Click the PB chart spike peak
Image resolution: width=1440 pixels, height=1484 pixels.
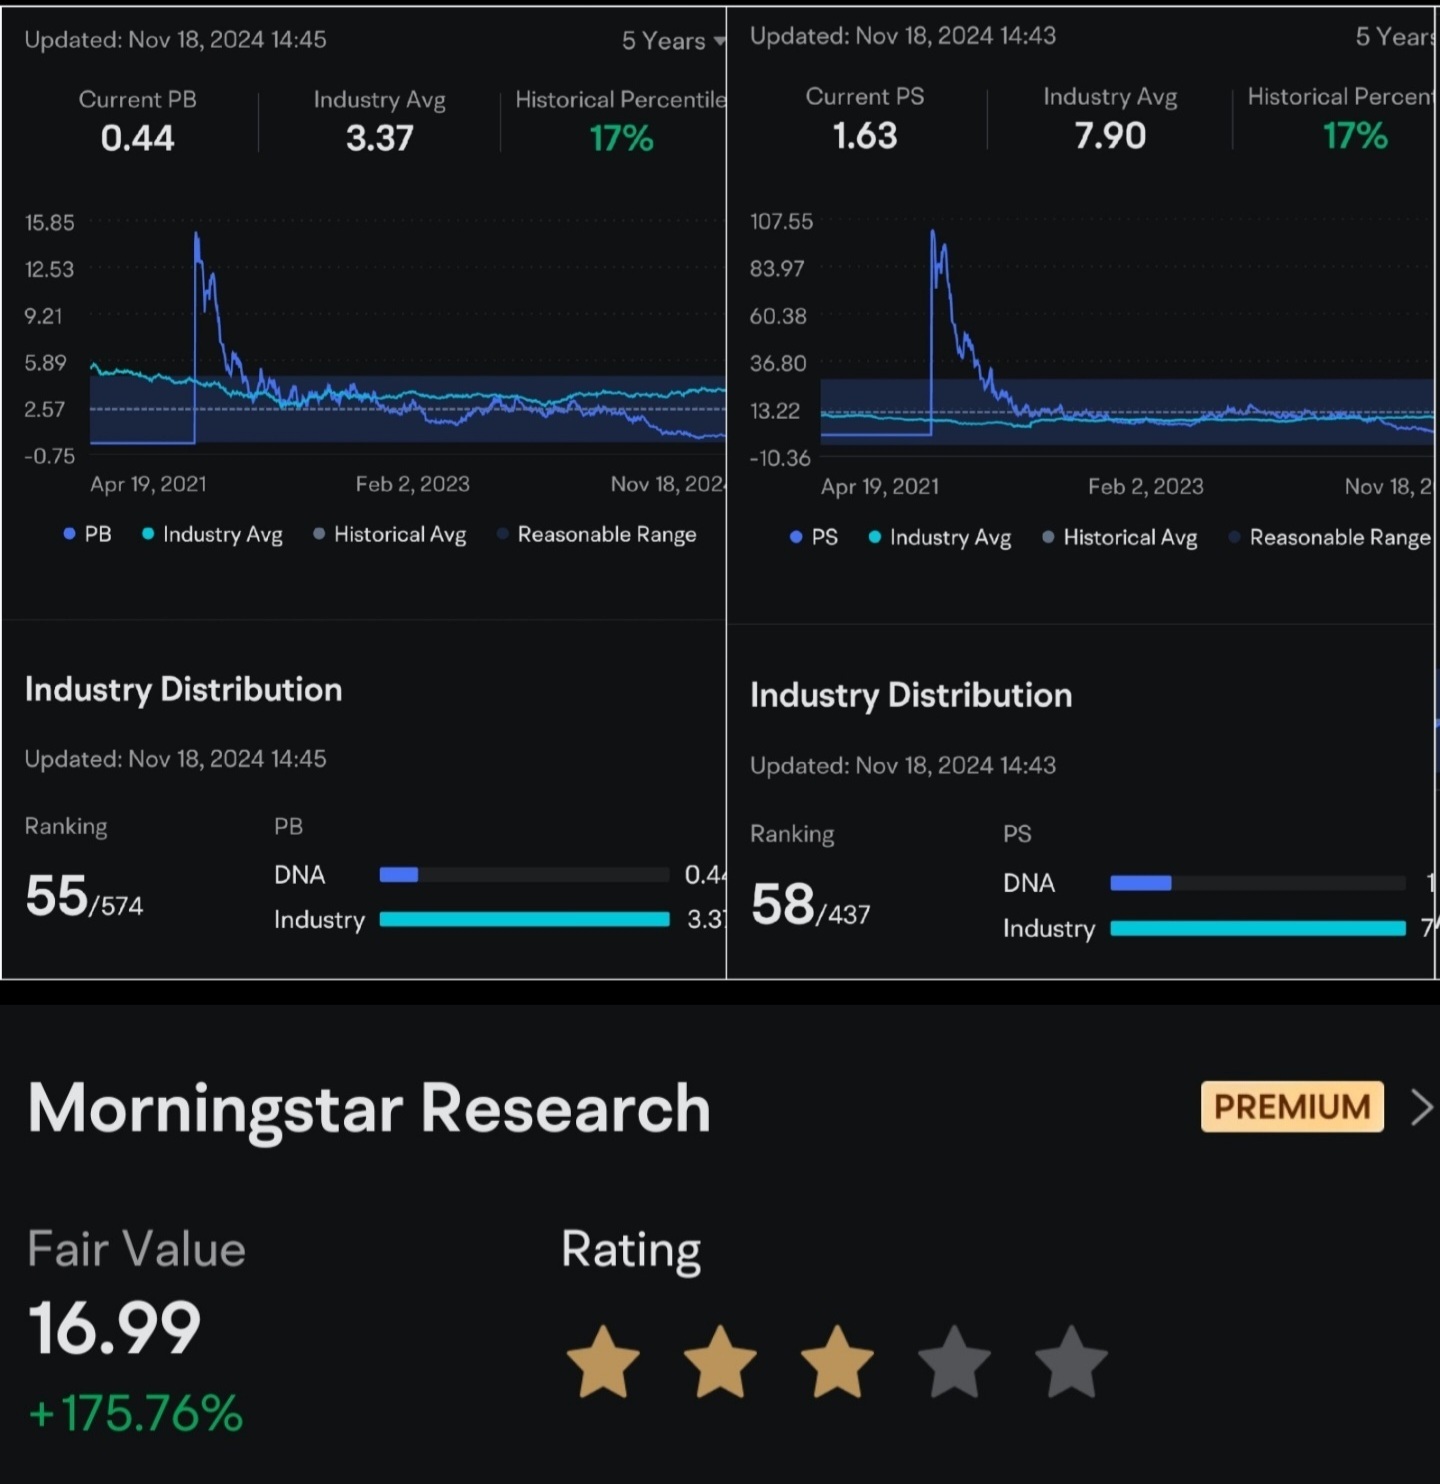pyautogui.click(x=196, y=235)
